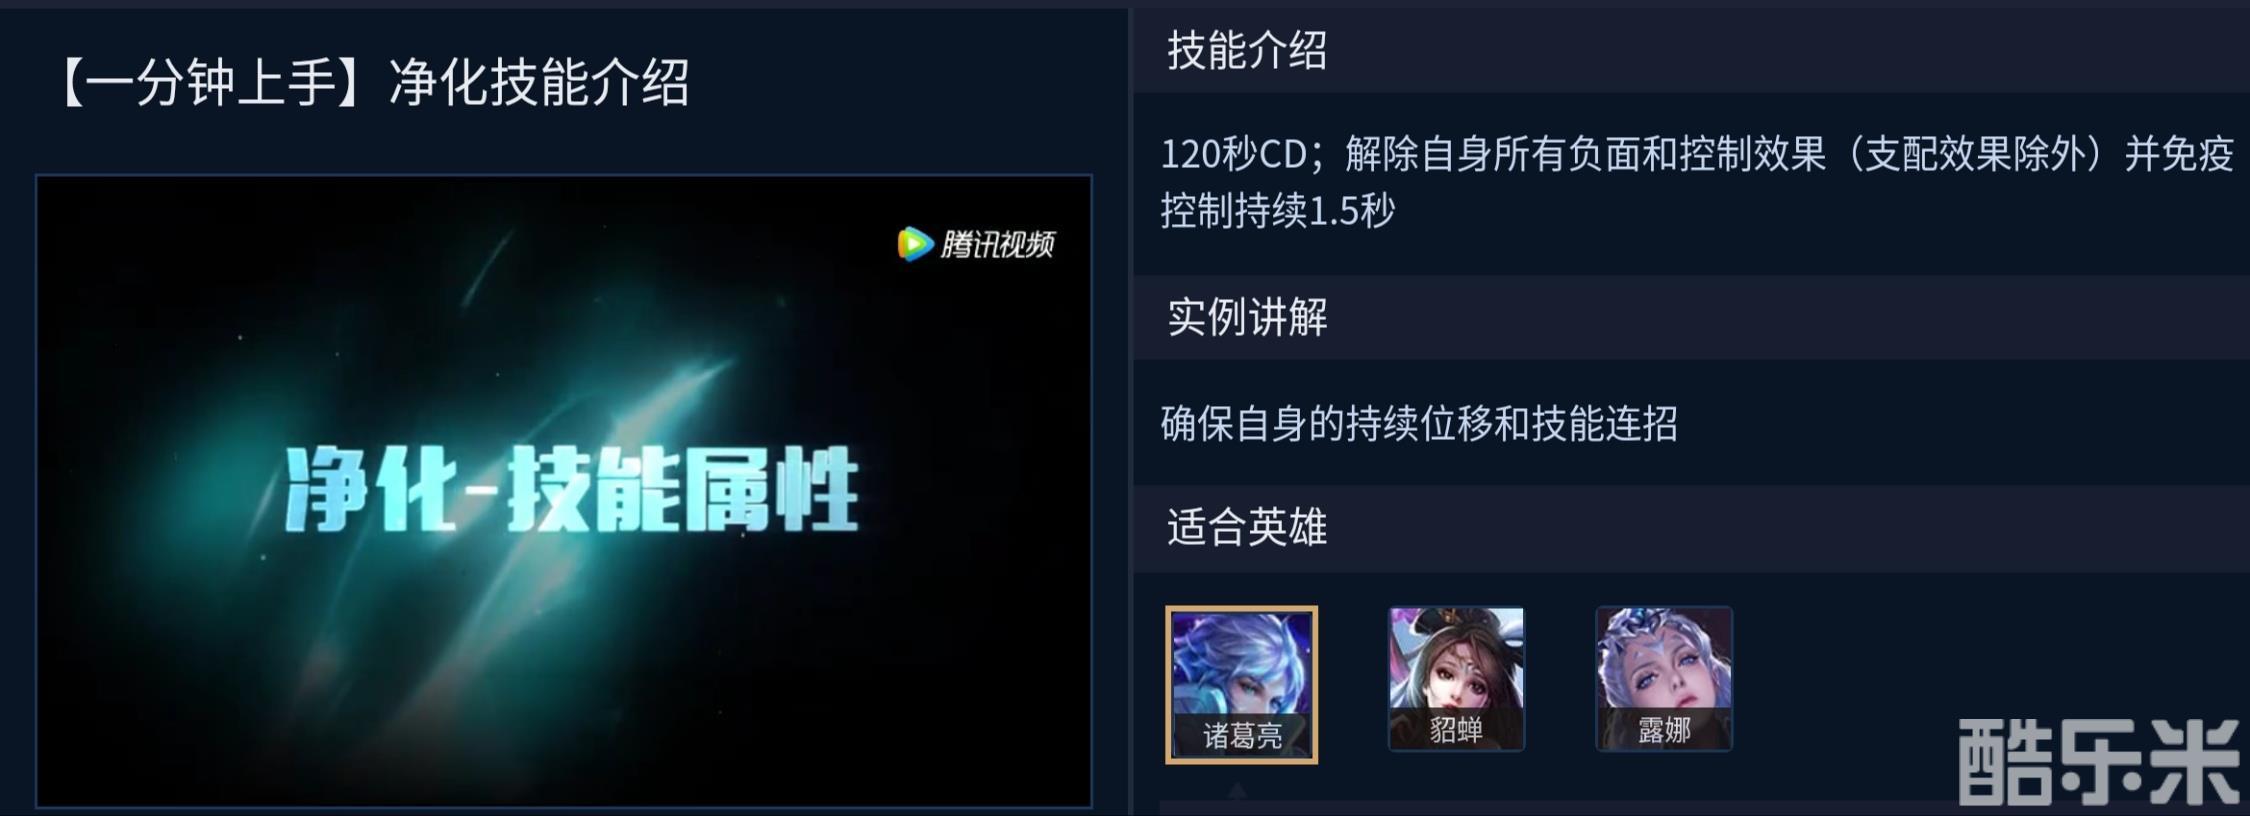2250x816 pixels.
Task: Select the 诸葛亮 hero portrait
Action: click(x=1241, y=685)
